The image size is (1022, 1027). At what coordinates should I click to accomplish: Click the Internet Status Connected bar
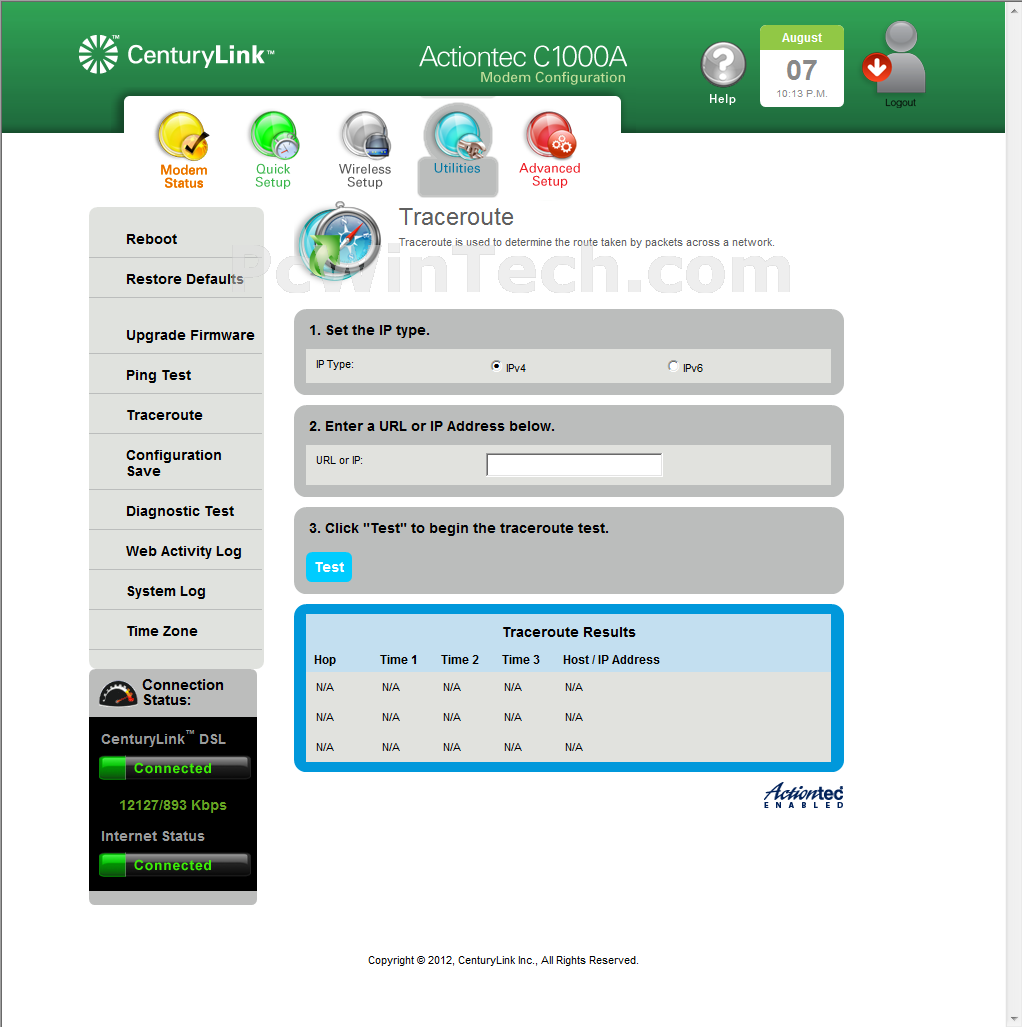174,865
